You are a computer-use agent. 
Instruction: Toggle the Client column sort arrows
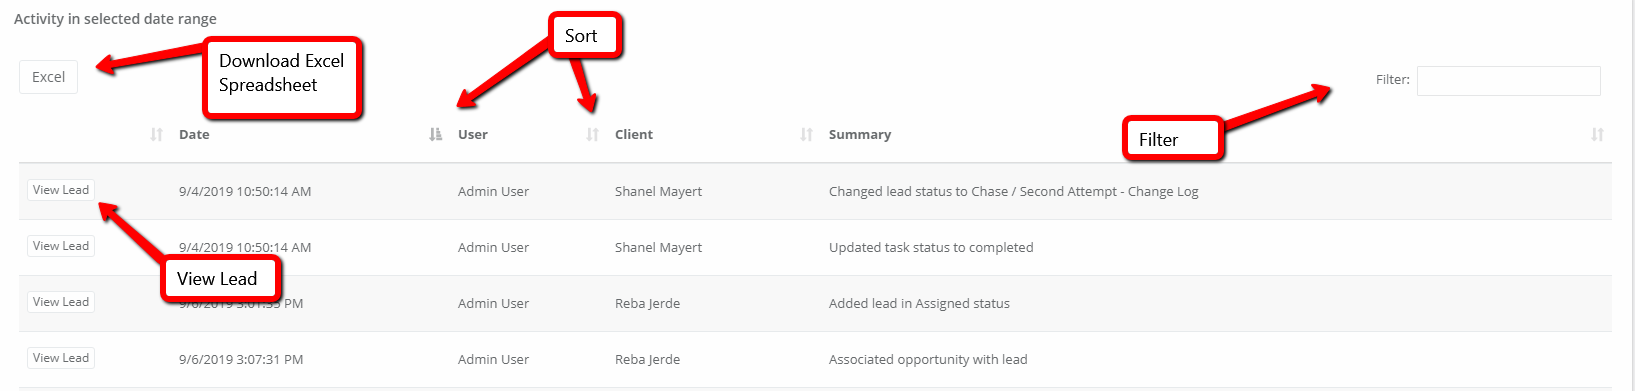tap(806, 134)
